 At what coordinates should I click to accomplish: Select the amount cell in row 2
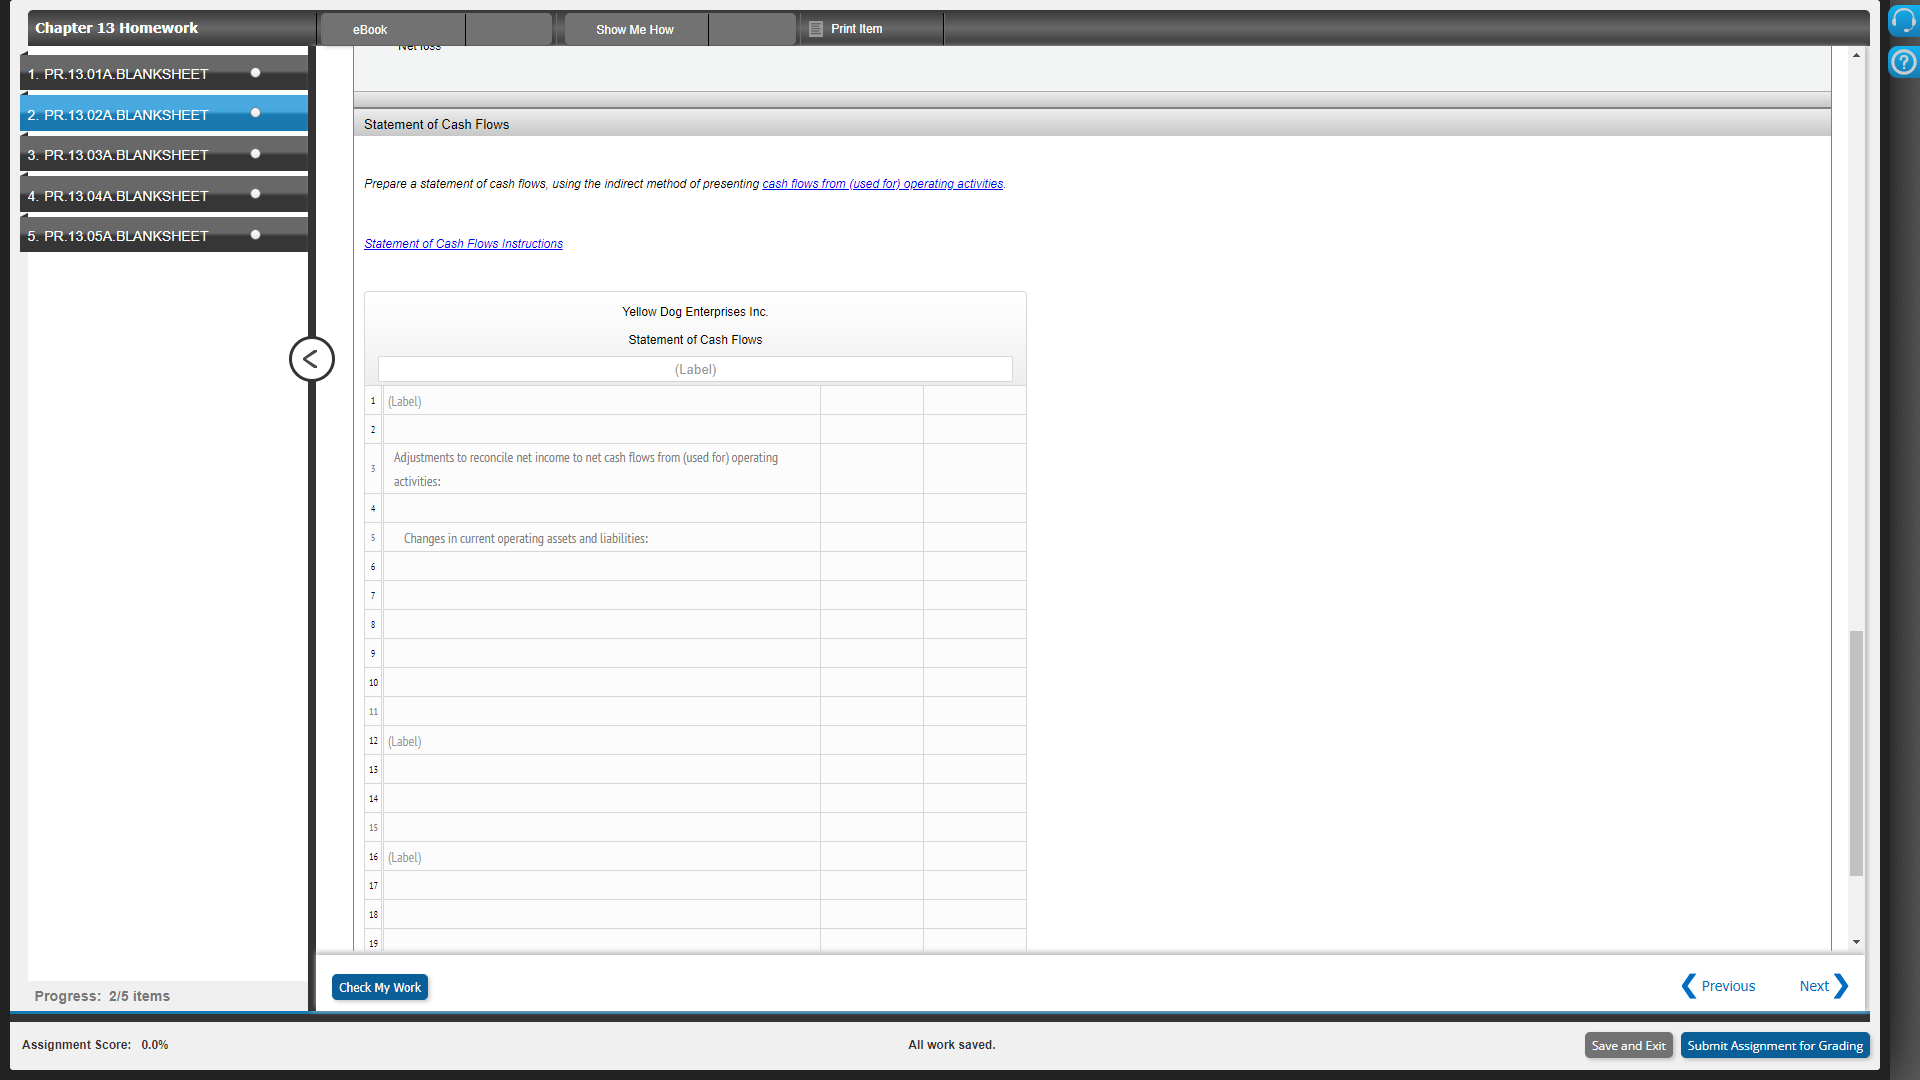(x=871, y=429)
